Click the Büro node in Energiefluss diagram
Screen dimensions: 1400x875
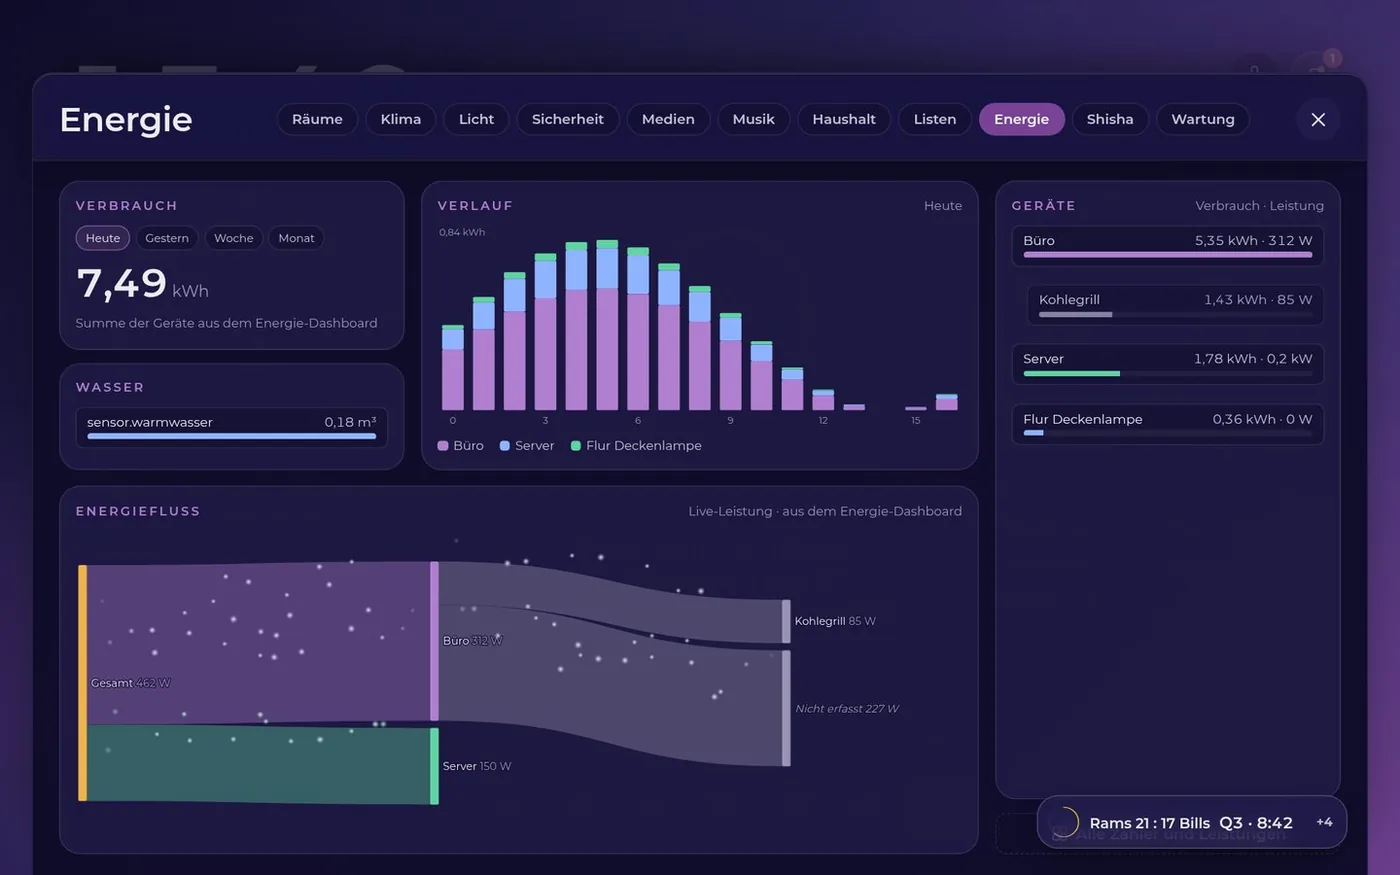[435, 641]
